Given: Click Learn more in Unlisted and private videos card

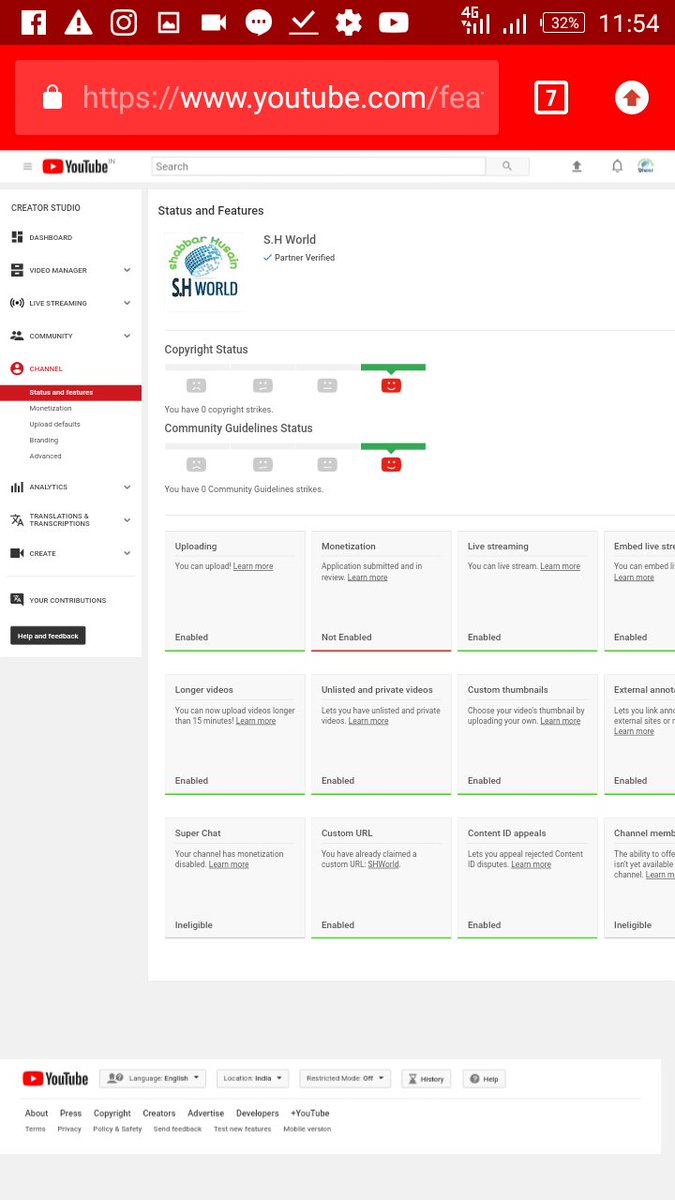Looking at the screenshot, I should [368, 721].
